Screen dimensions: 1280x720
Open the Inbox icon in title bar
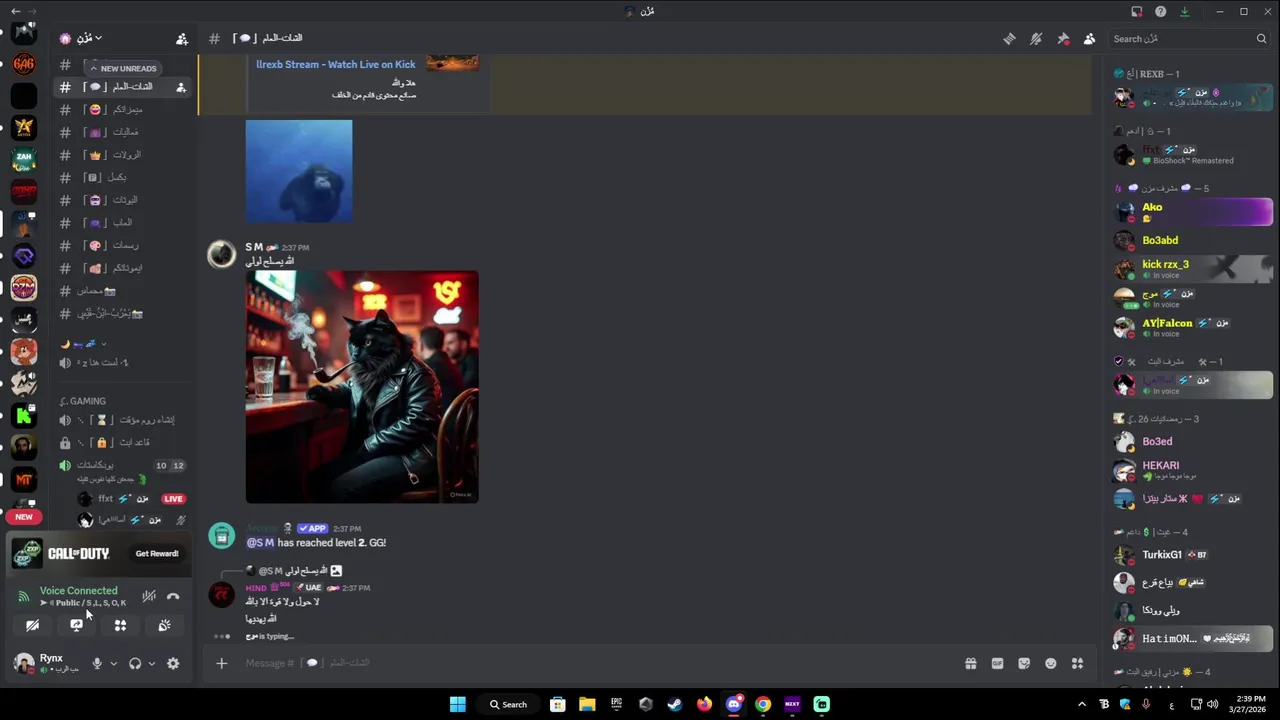[x=1137, y=12]
